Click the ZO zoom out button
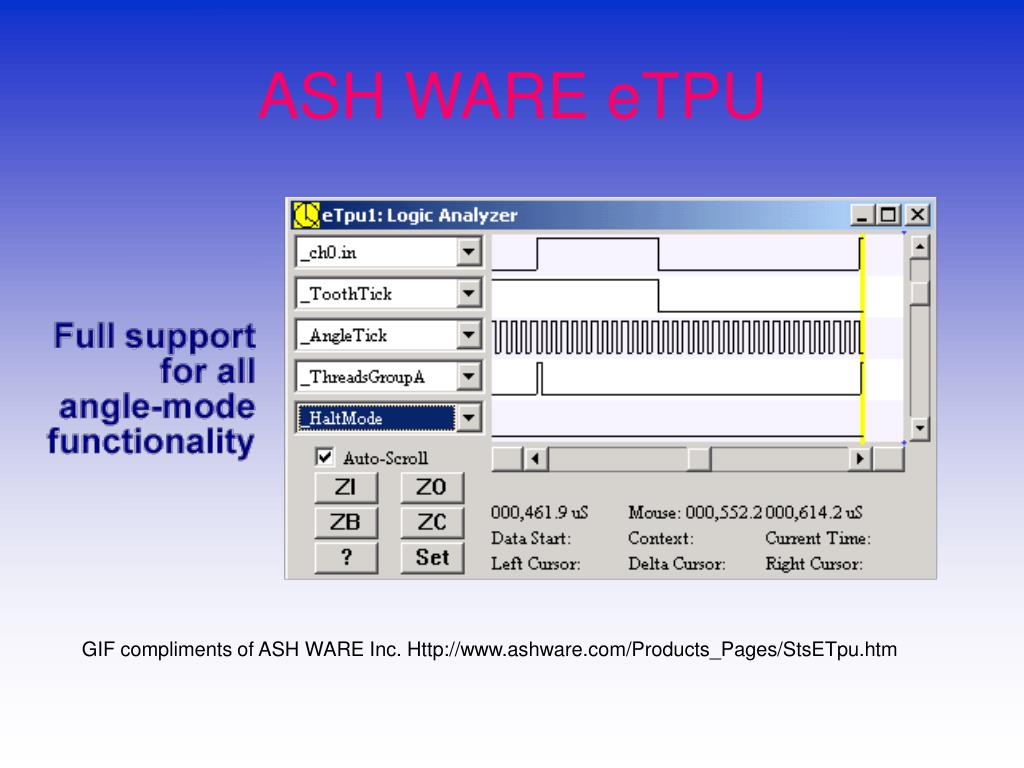 coord(432,487)
